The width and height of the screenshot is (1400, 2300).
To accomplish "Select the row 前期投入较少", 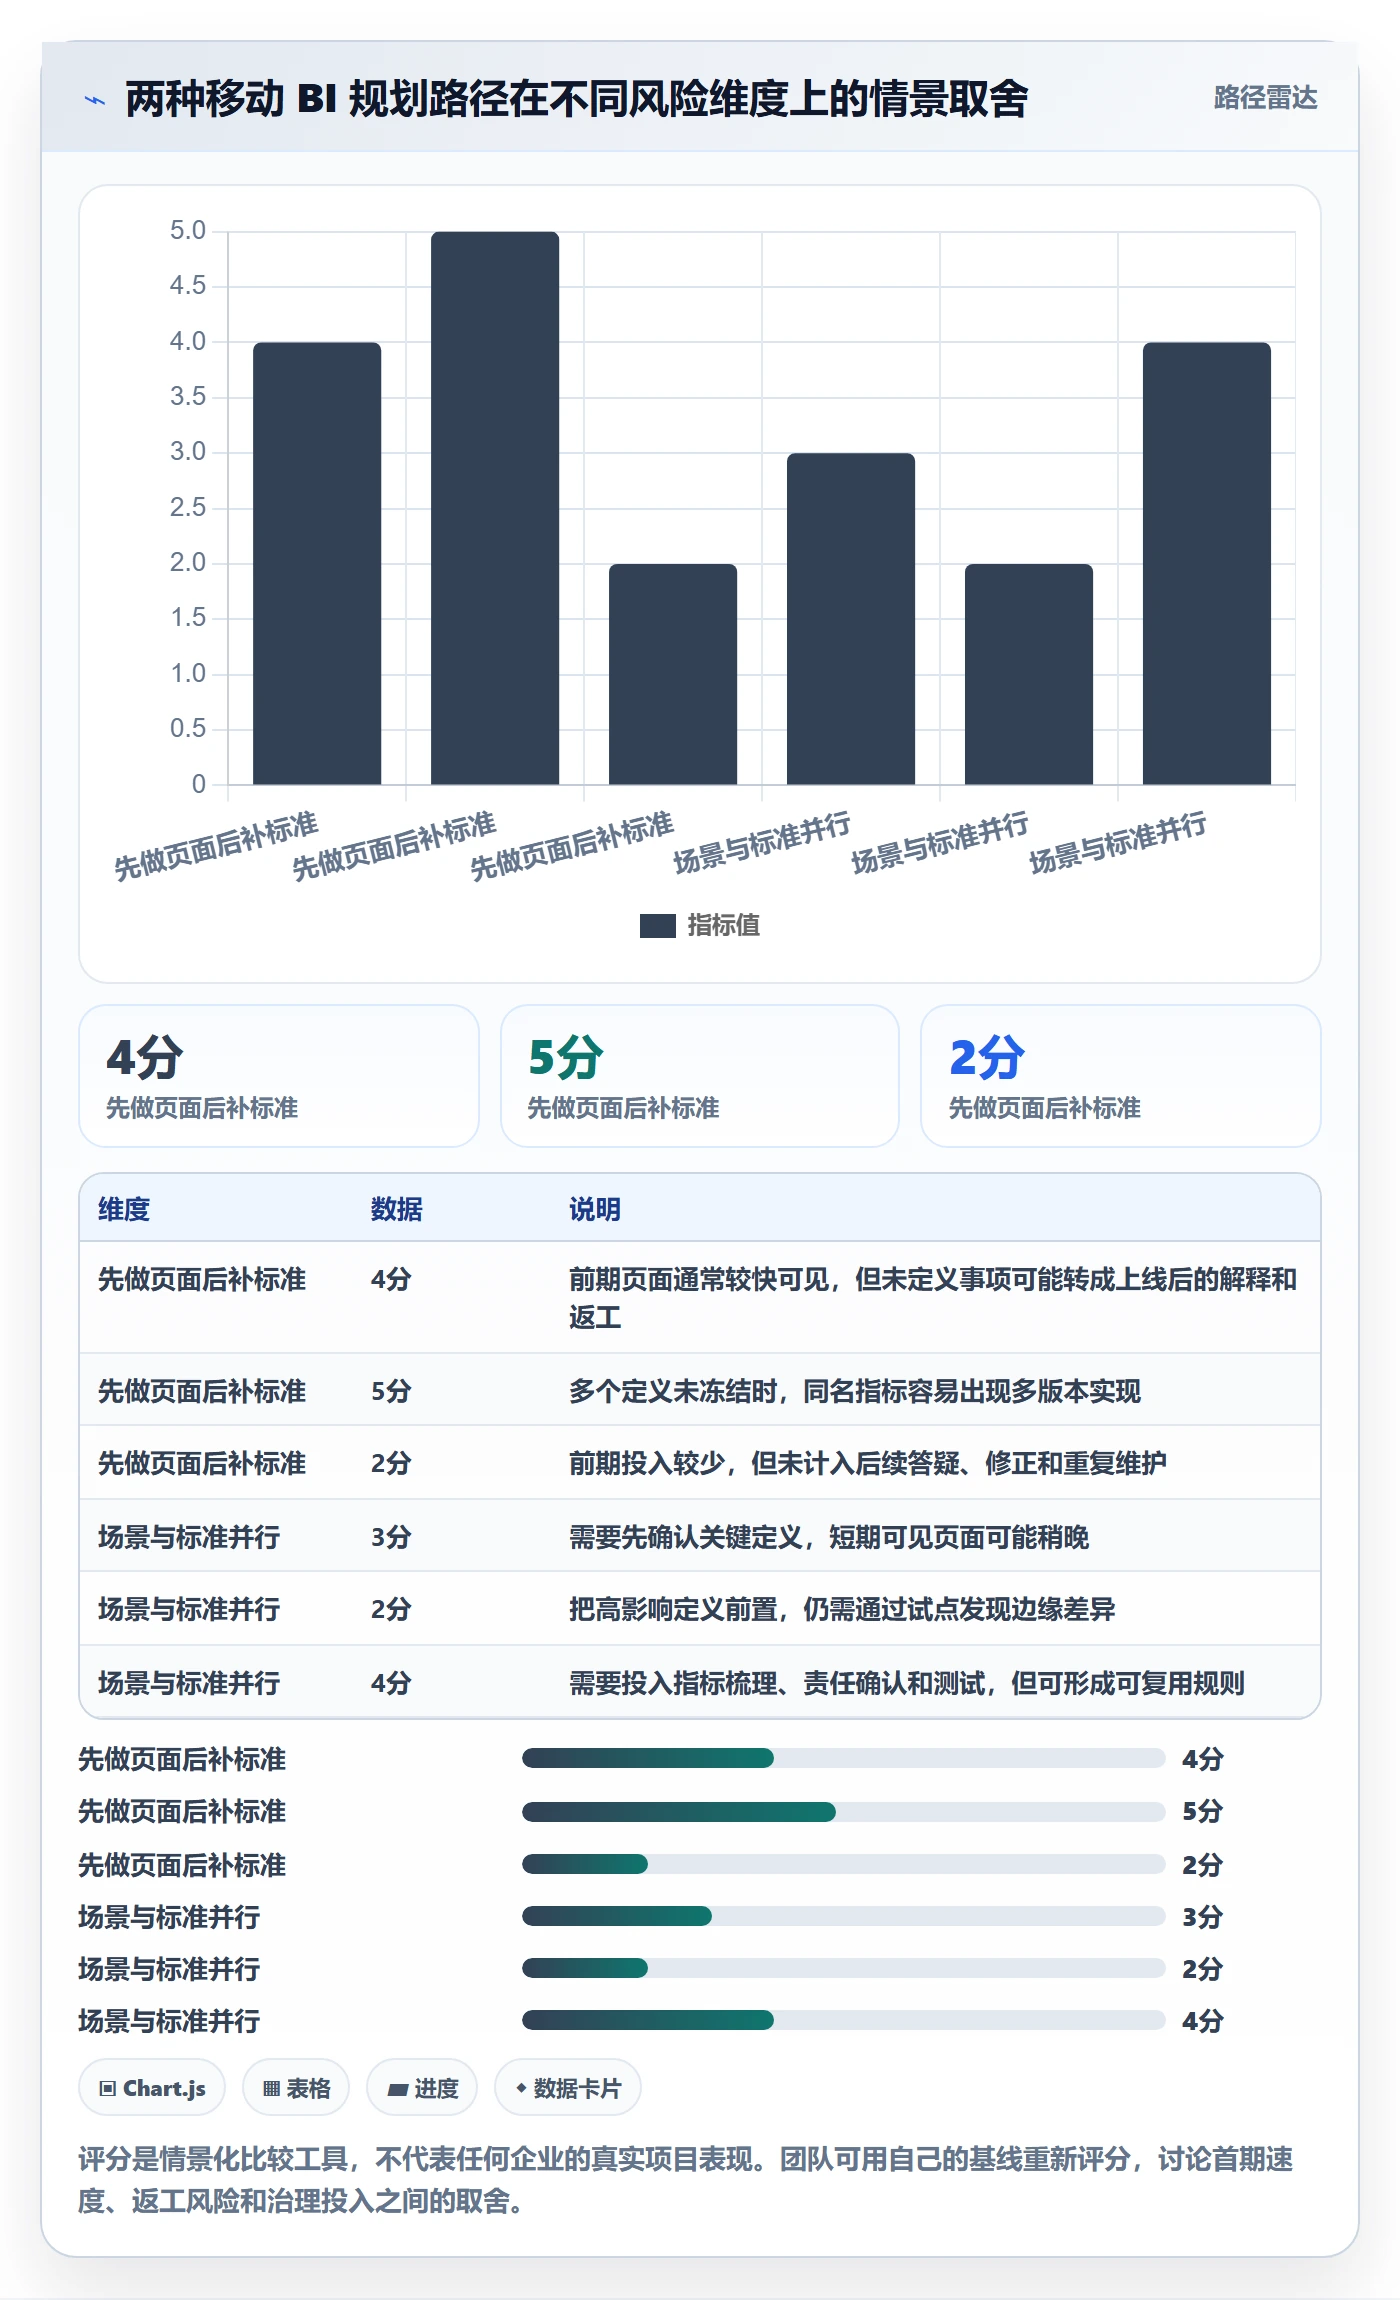I will tap(700, 1463).
